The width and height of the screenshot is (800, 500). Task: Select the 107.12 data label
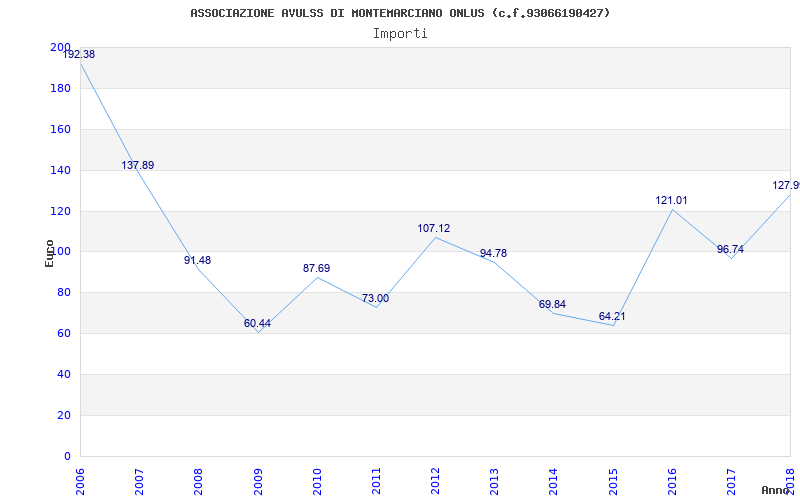[434, 229]
